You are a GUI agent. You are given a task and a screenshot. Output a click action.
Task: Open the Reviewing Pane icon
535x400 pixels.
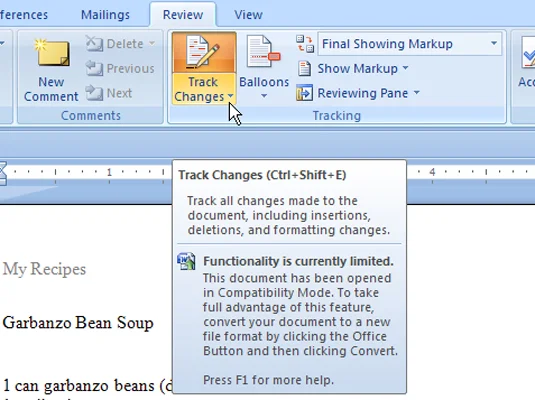304,93
